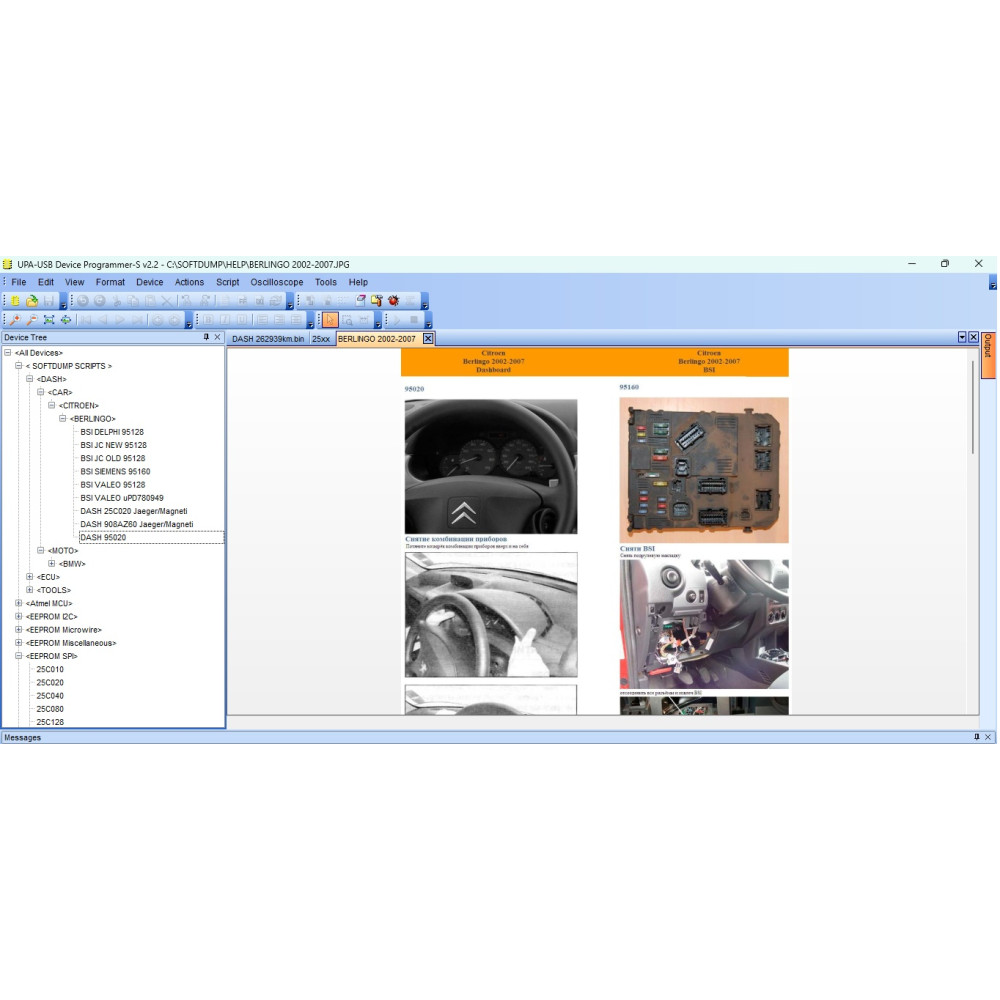This screenshot has width=1000, height=1000.
Task: Select BSI SIEMENS 95160 script
Action: tap(115, 471)
